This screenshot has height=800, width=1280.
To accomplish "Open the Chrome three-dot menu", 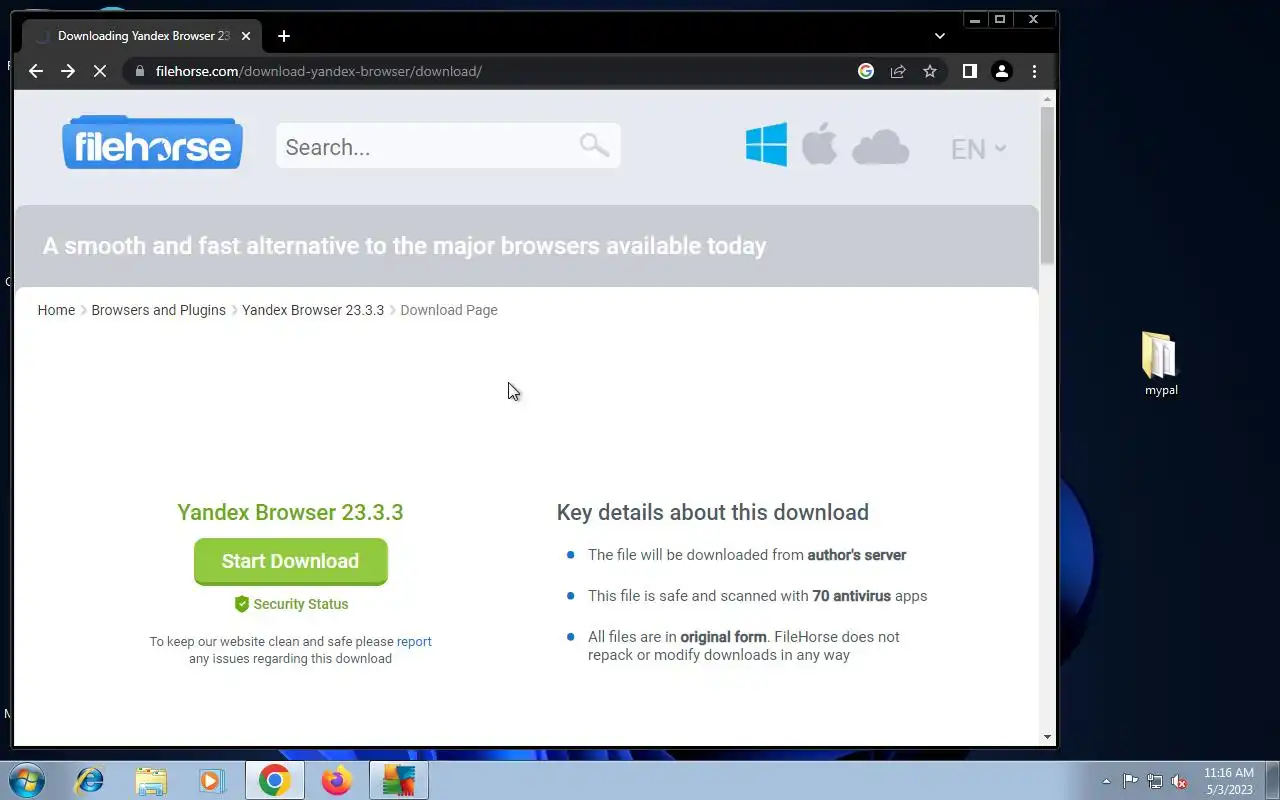I will [1034, 71].
